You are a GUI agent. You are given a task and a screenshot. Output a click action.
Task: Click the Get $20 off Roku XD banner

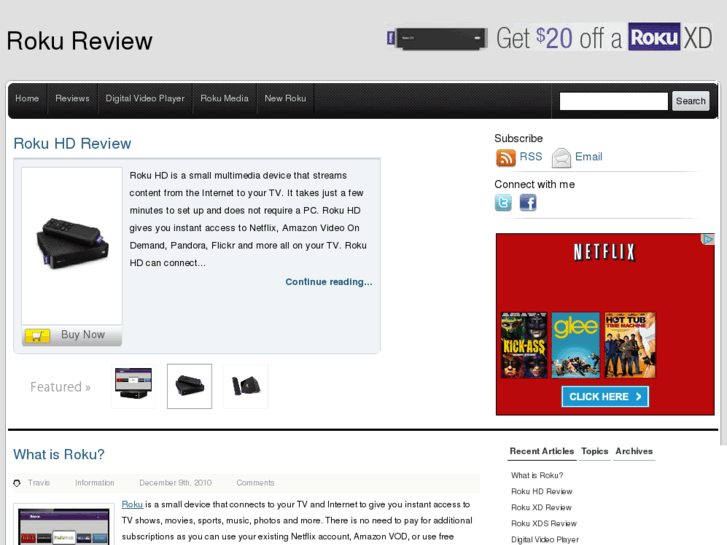[x=549, y=38]
